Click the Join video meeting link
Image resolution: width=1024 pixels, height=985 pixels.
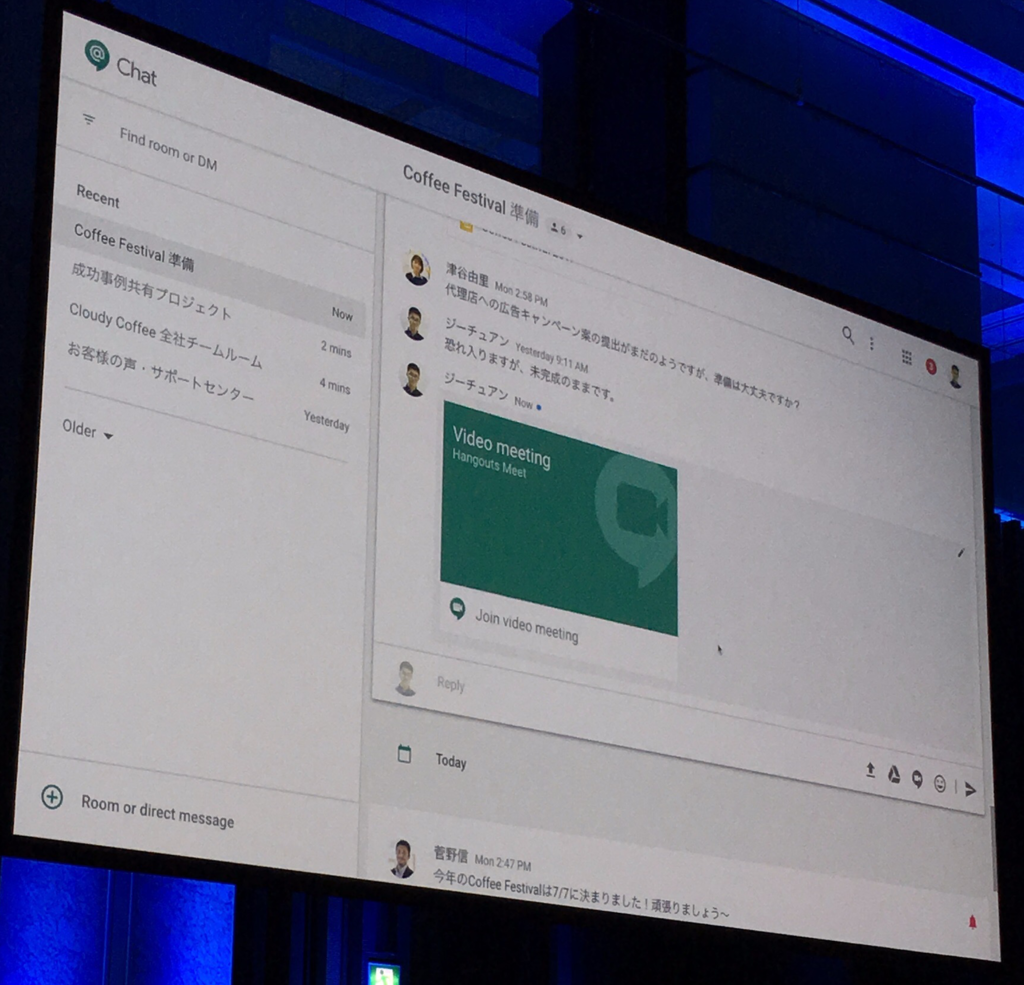click(x=526, y=626)
